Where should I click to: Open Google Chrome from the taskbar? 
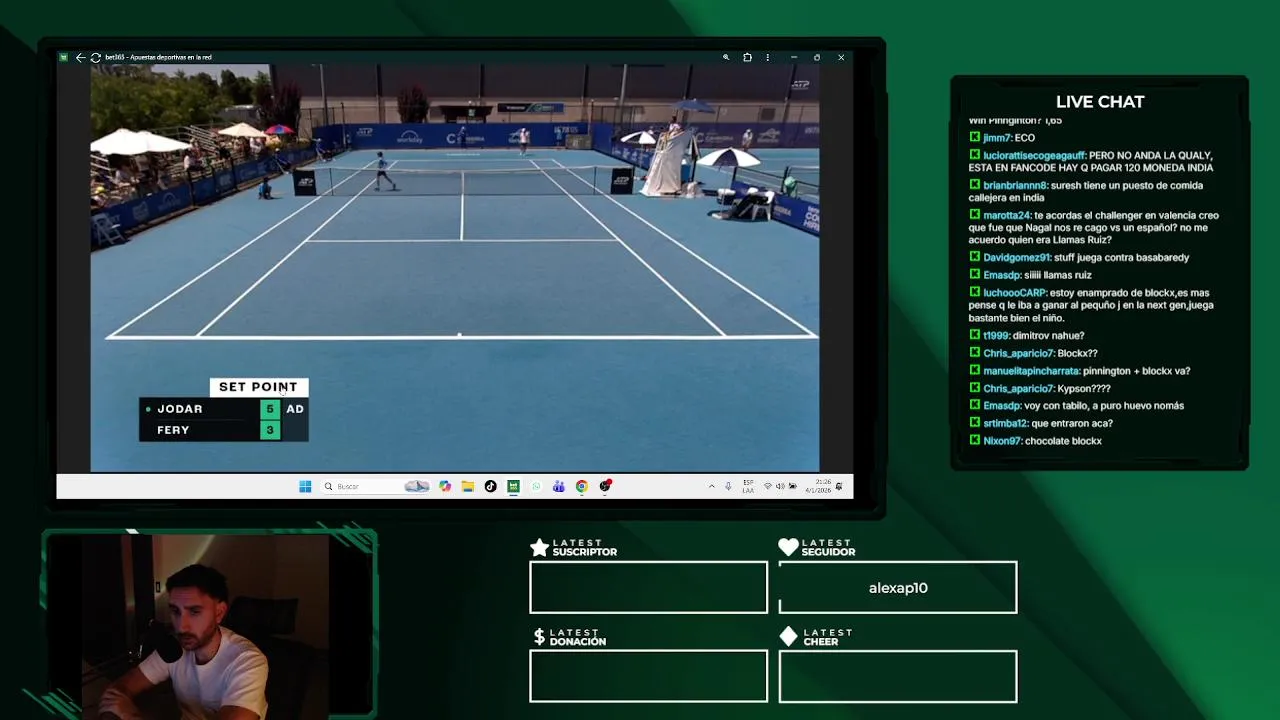581,486
